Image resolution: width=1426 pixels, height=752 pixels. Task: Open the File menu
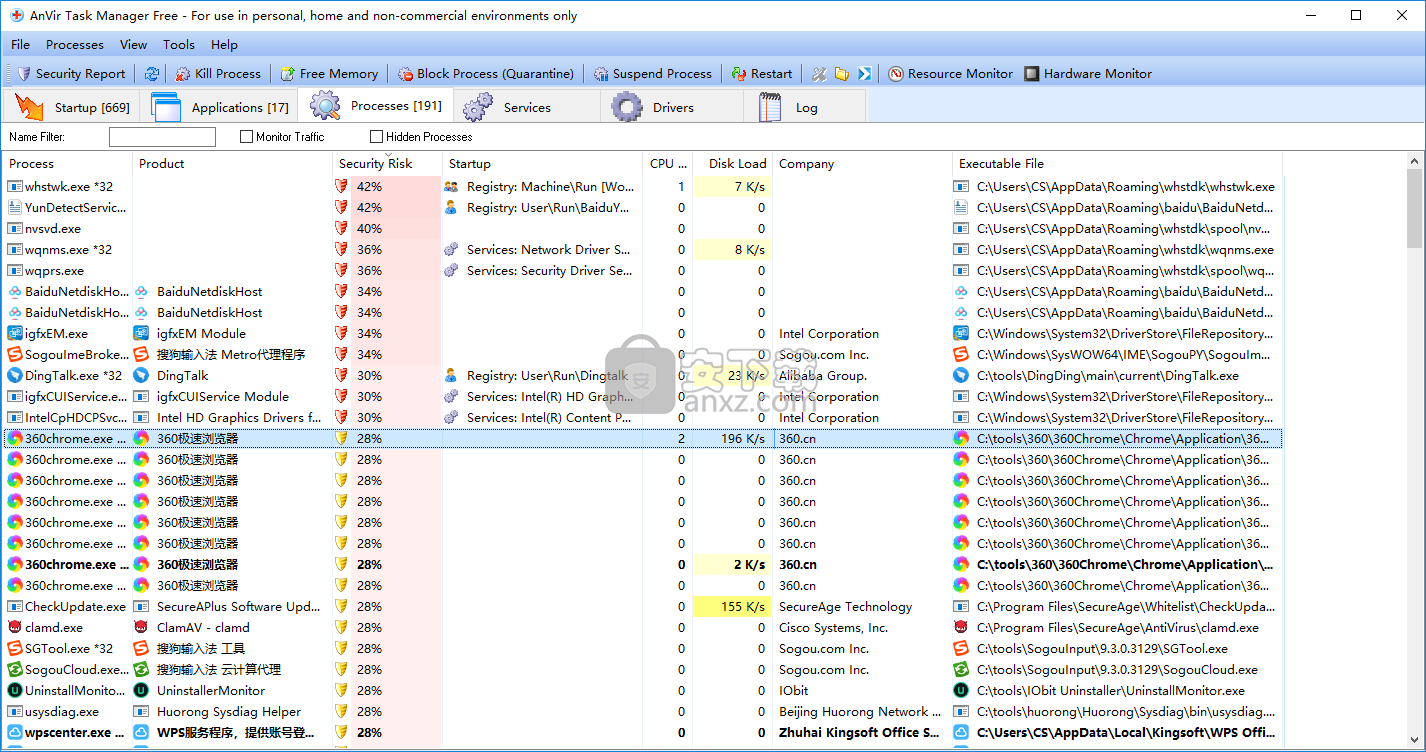[x=20, y=44]
